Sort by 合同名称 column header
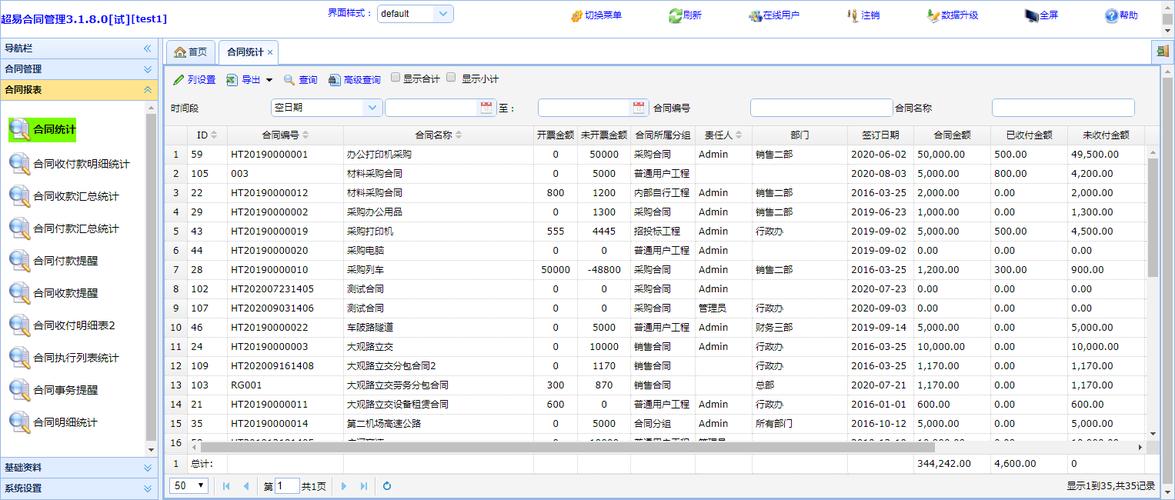Screen dimensions: 1175x500 coord(438,136)
